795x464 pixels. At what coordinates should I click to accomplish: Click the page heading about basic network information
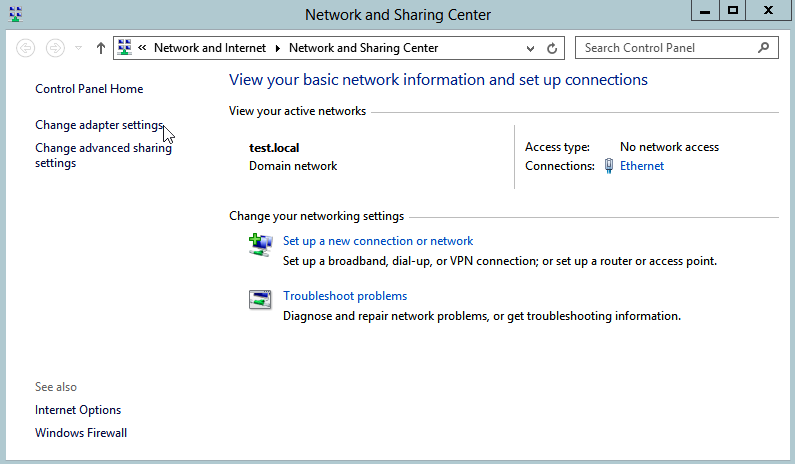(x=438, y=80)
